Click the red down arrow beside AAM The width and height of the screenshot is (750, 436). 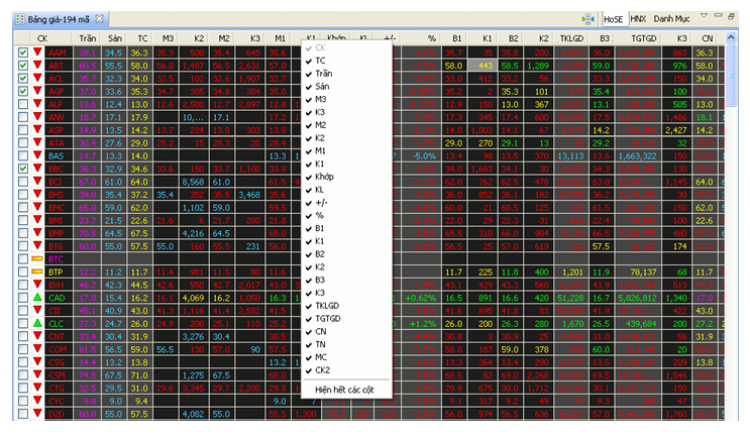pos(37,52)
